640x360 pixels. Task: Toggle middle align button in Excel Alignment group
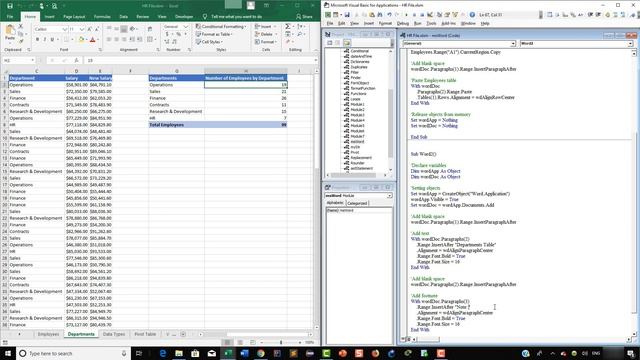pos(116,29)
